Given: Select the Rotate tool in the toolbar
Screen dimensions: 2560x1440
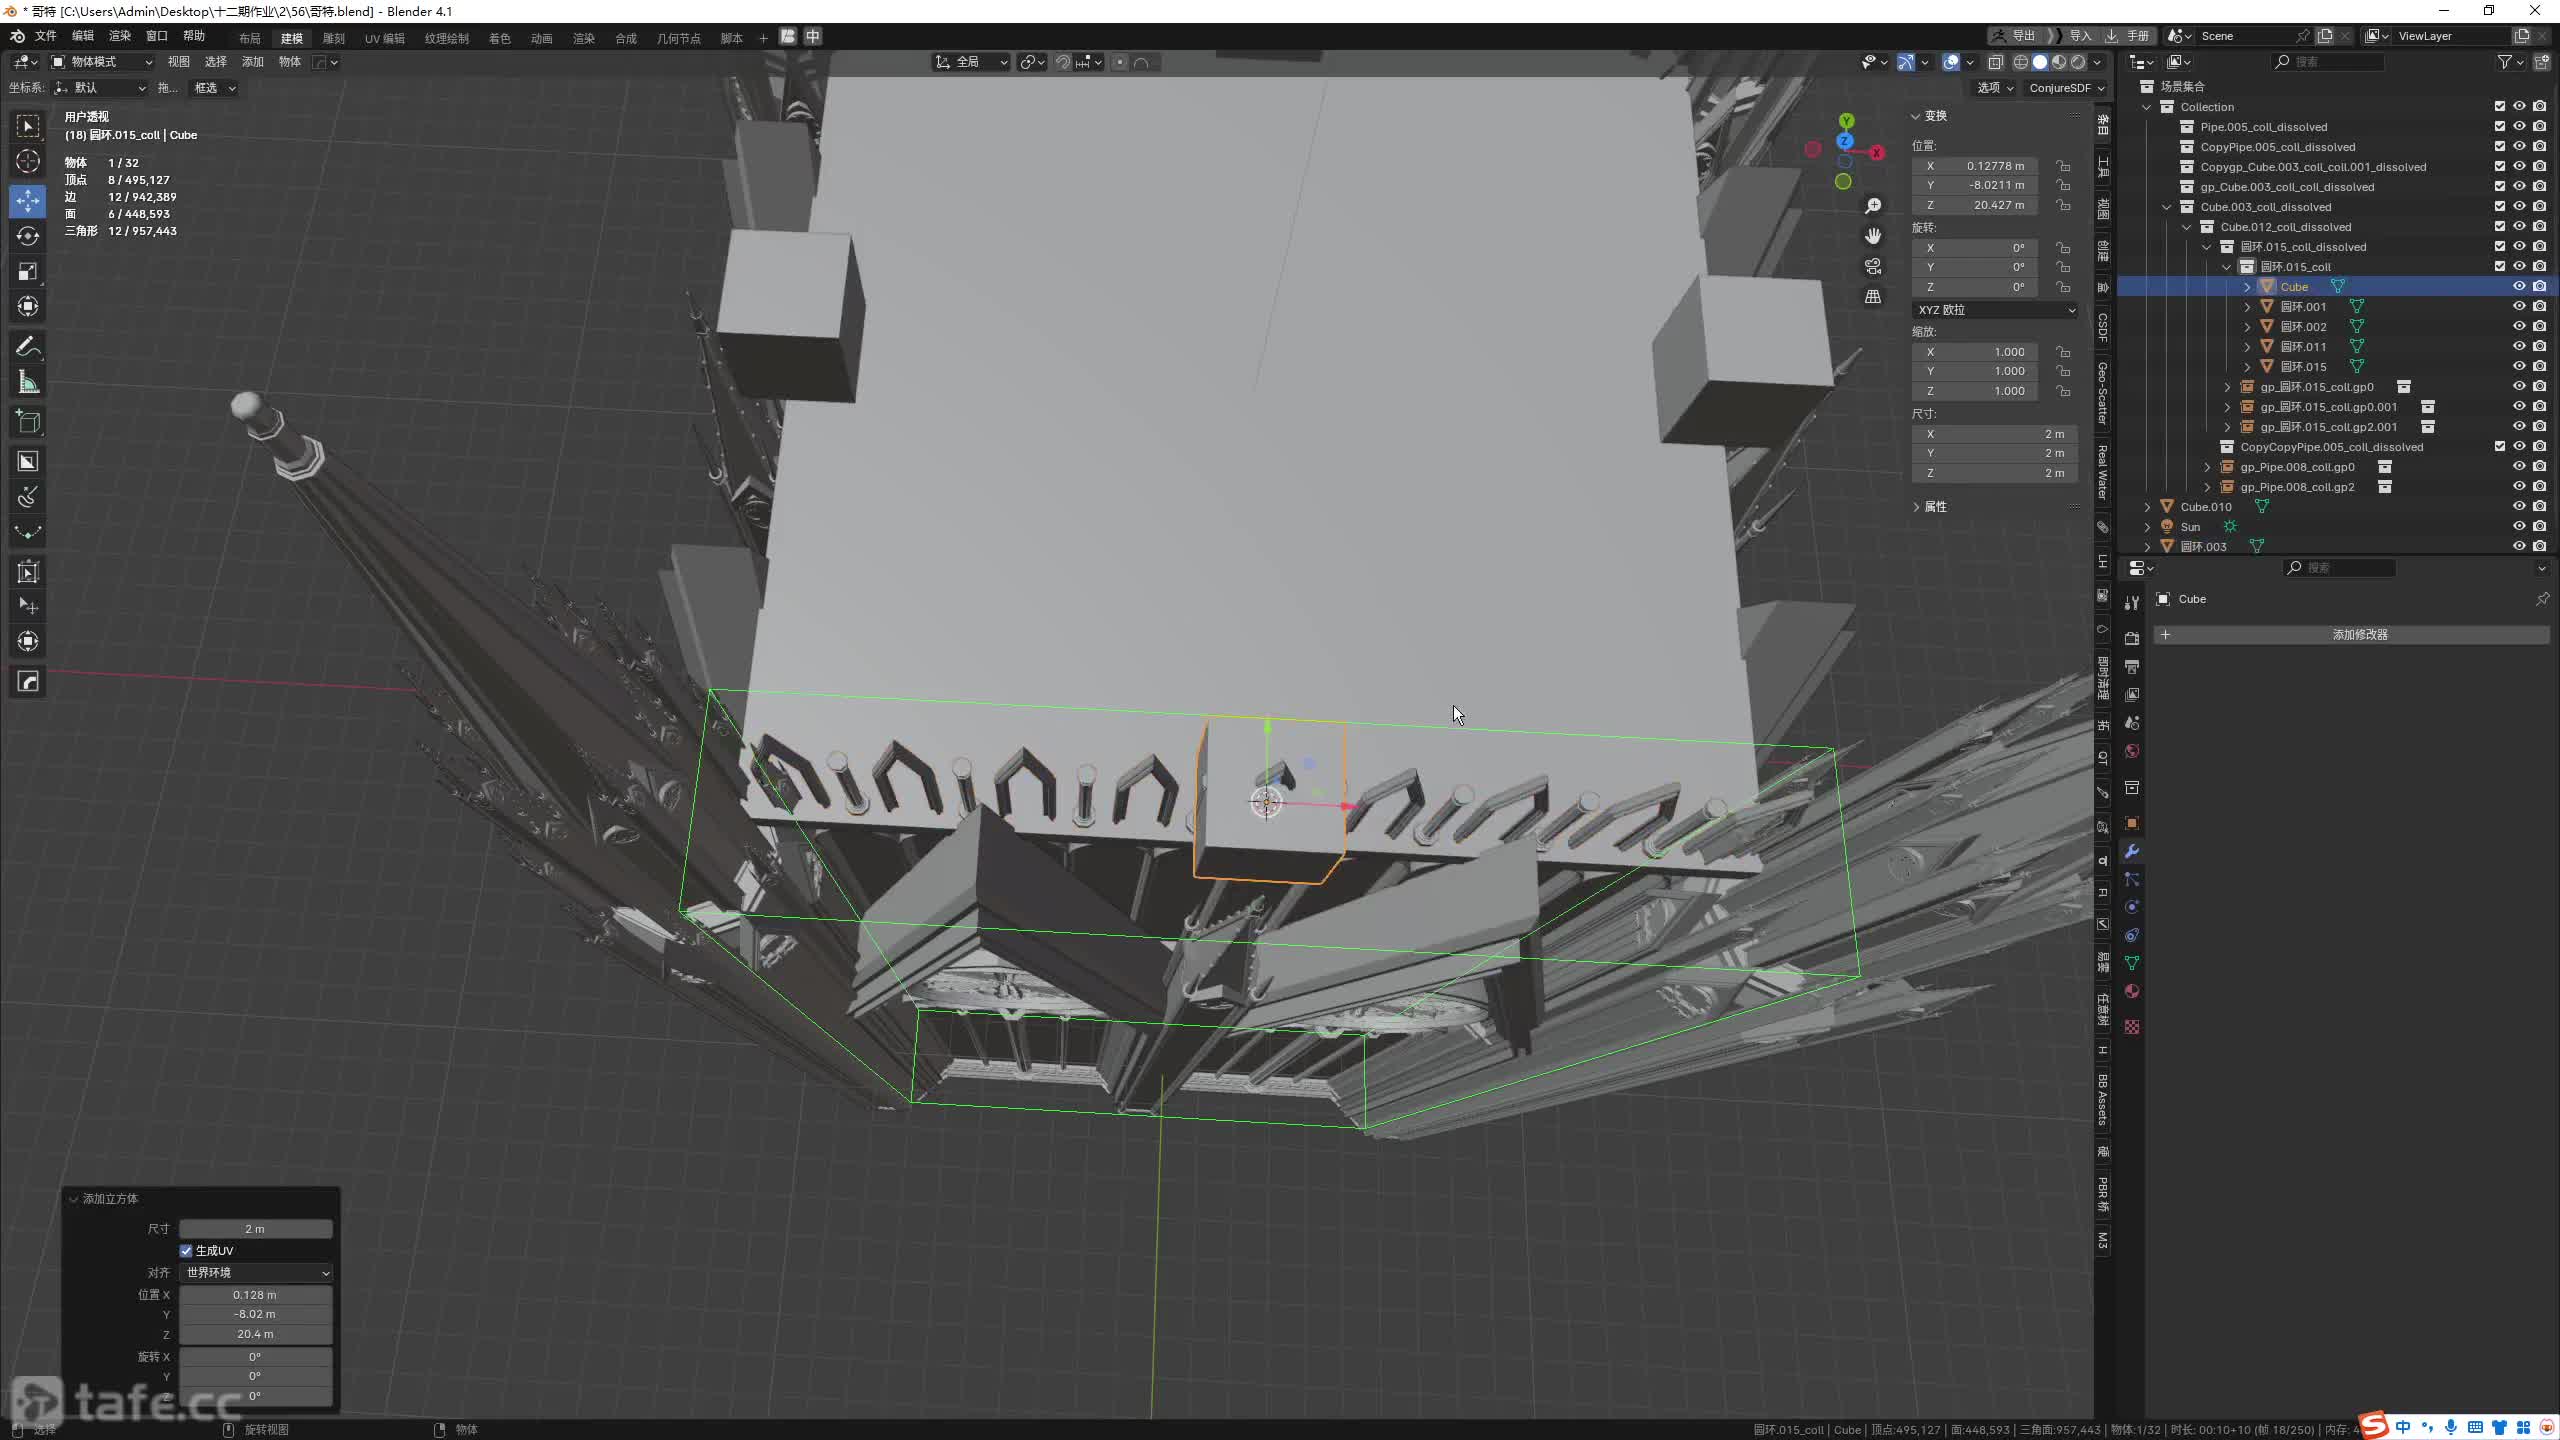Looking at the screenshot, I should [x=28, y=236].
